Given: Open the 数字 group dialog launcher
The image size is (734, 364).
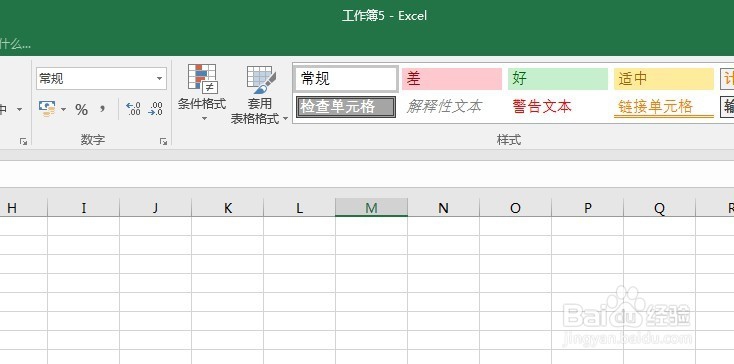Looking at the screenshot, I should tap(163, 141).
